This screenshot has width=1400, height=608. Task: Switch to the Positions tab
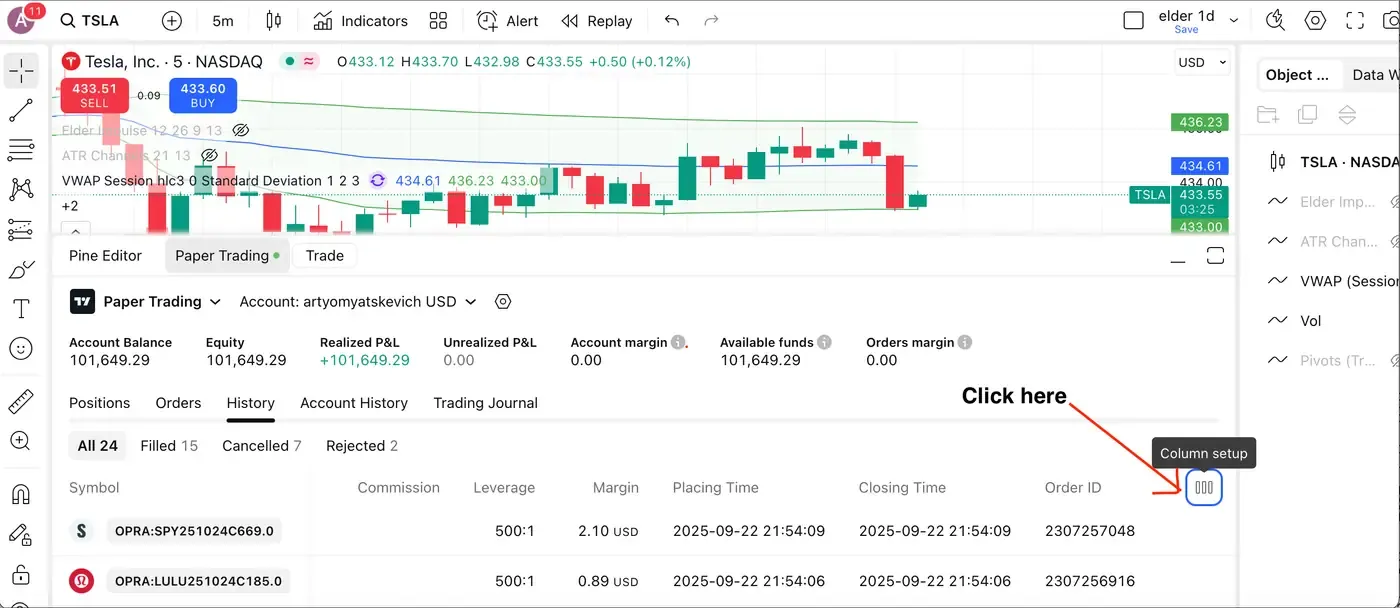point(99,403)
